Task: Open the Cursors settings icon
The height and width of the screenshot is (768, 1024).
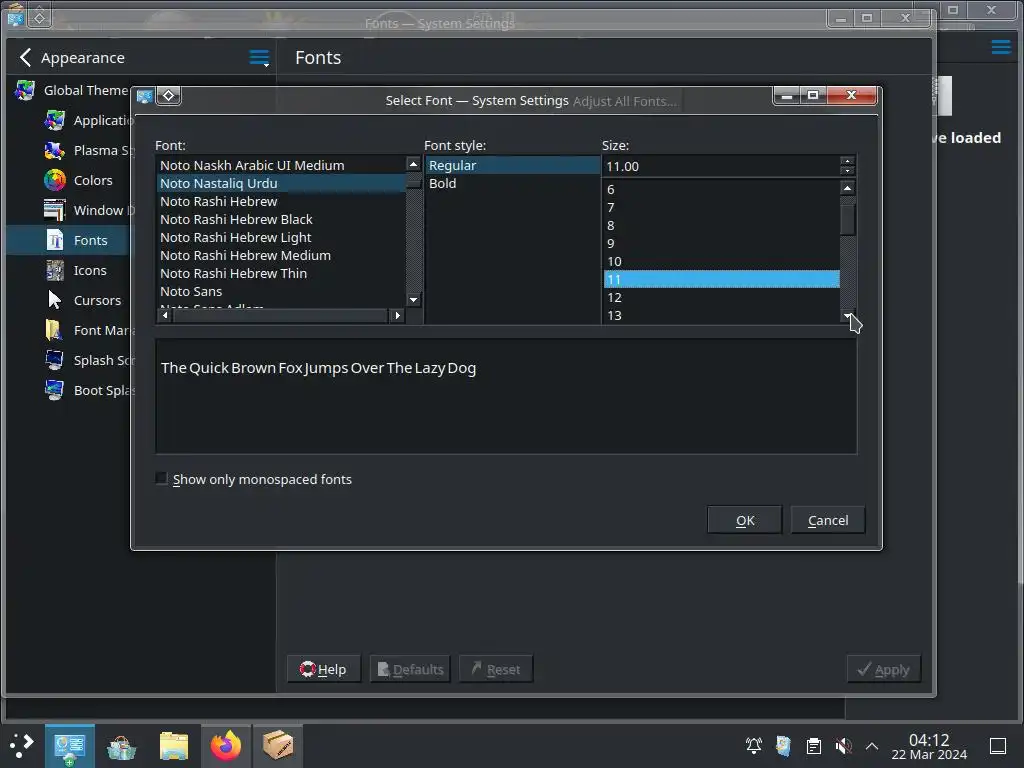Action: click(55, 300)
